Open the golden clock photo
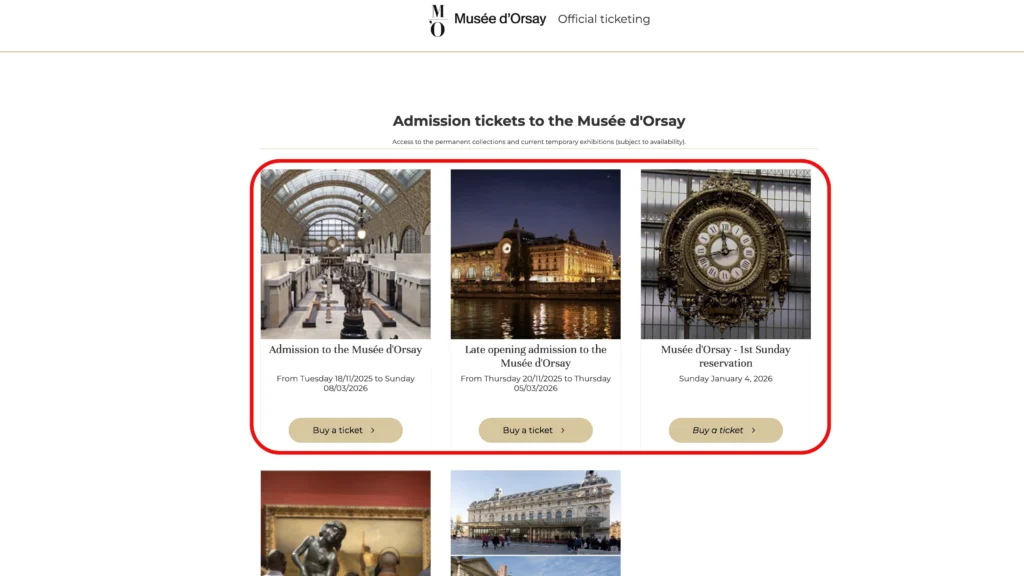Viewport: 1024px width, 576px height. click(x=725, y=254)
